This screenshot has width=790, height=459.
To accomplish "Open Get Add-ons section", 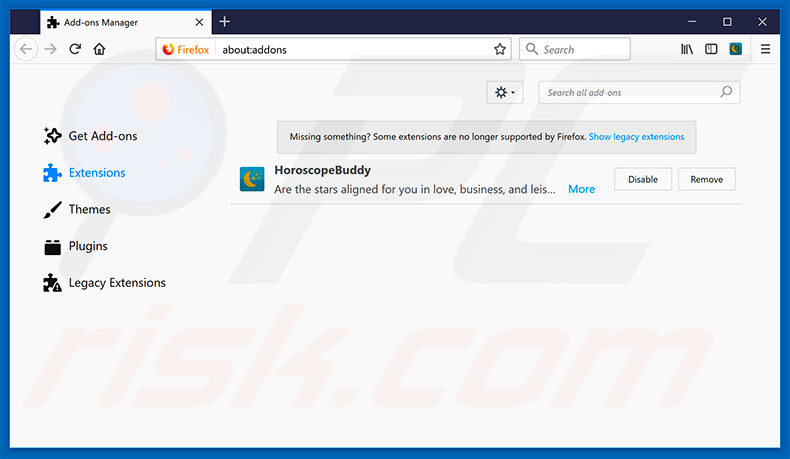I will click(90, 136).
